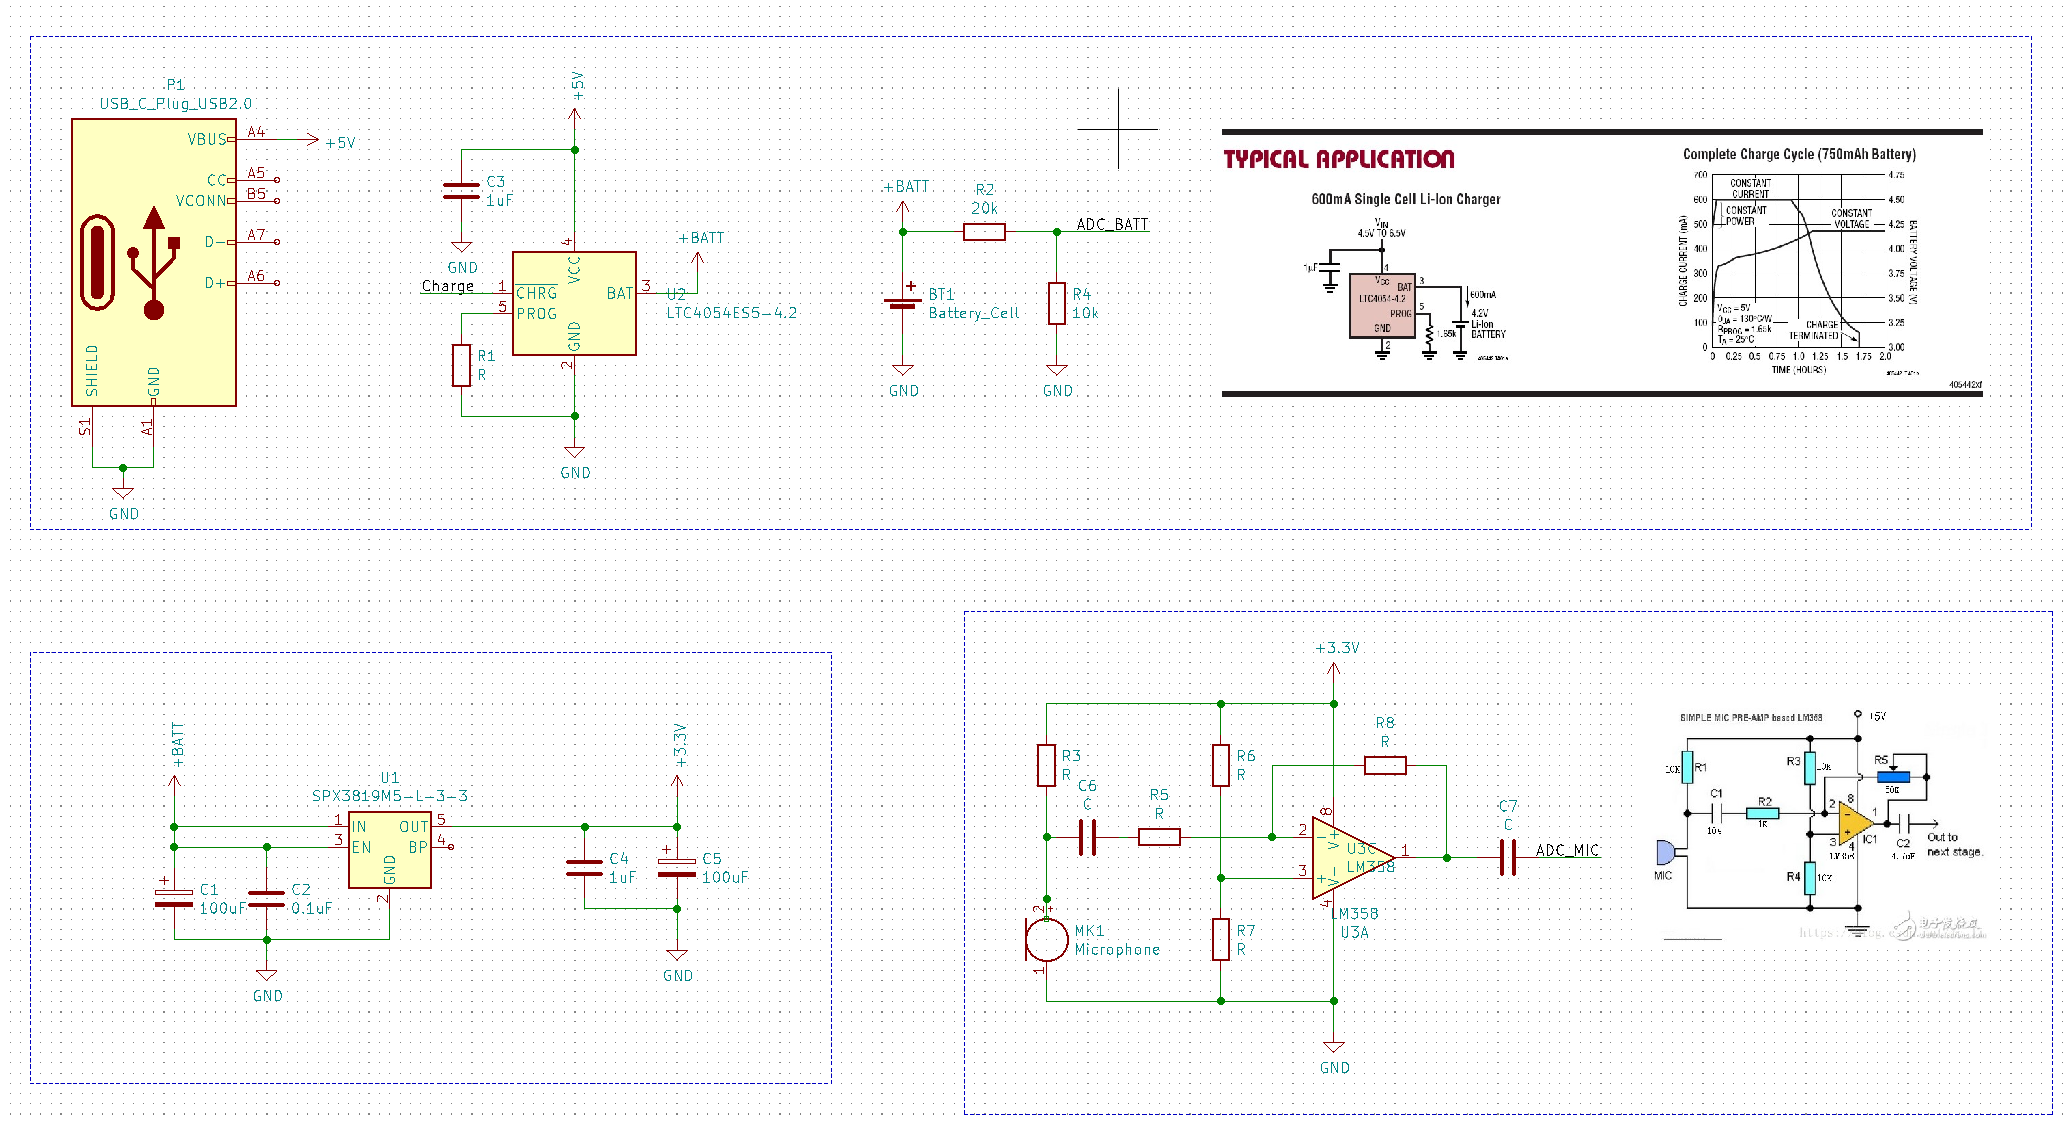Select the GND symbol below resistor R4

(x=1057, y=380)
